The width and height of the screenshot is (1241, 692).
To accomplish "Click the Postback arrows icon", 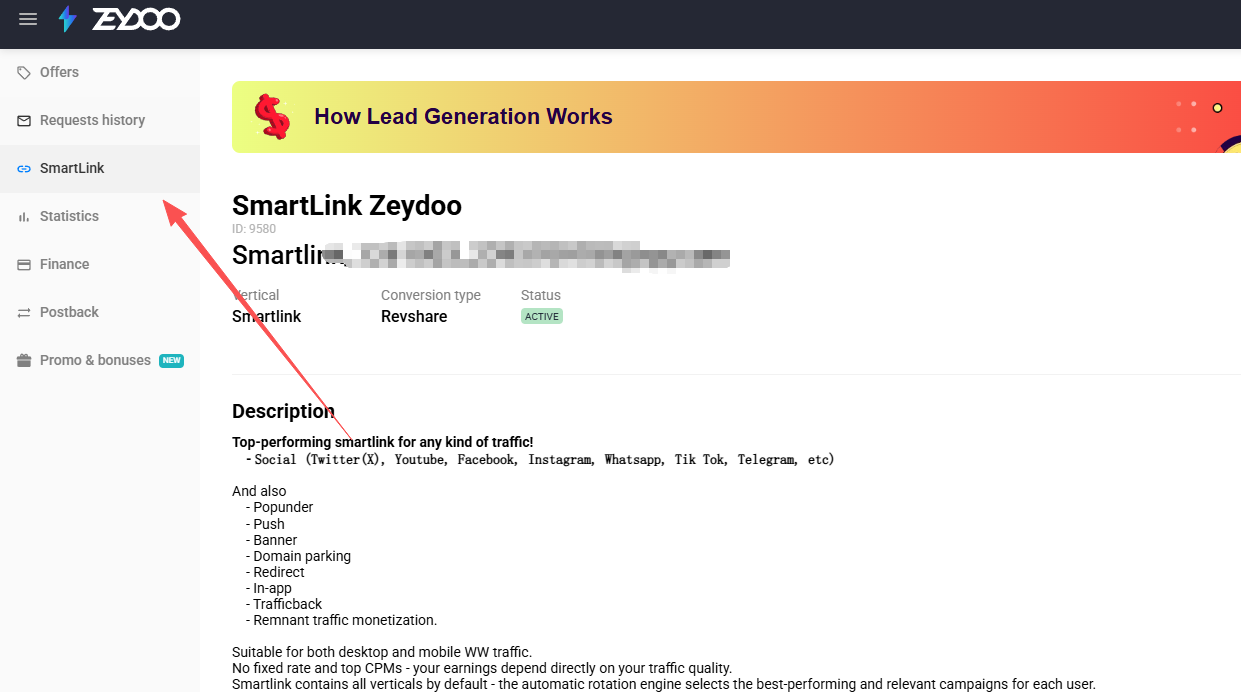I will tap(24, 312).
